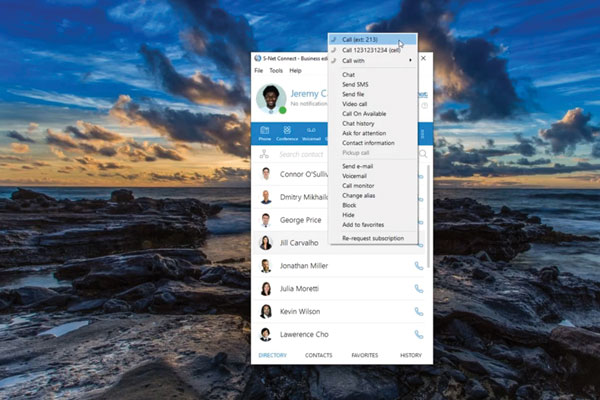Open the Tools menu
The image size is (600, 400).
tap(276, 70)
